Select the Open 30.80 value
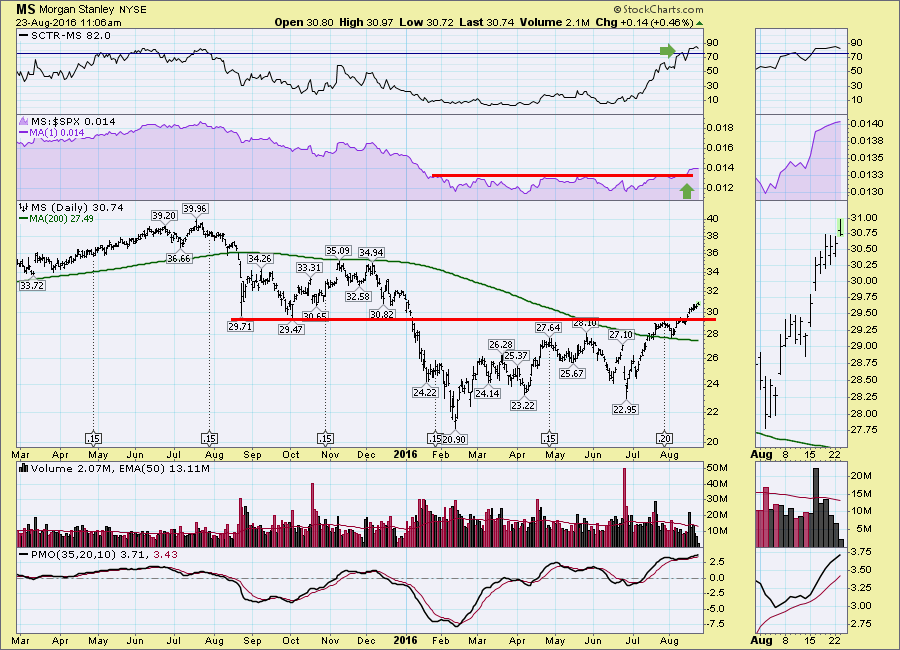Viewport: 900px width, 650px height. [x=305, y=22]
